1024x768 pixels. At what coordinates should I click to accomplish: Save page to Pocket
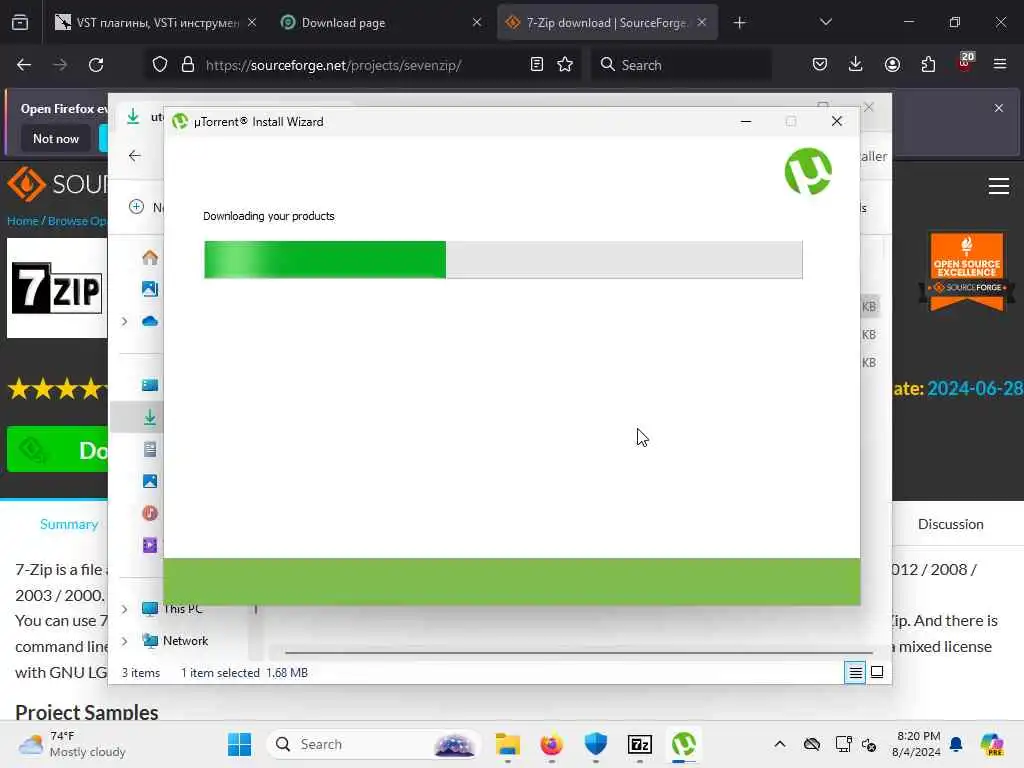pyautogui.click(x=820, y=65)
